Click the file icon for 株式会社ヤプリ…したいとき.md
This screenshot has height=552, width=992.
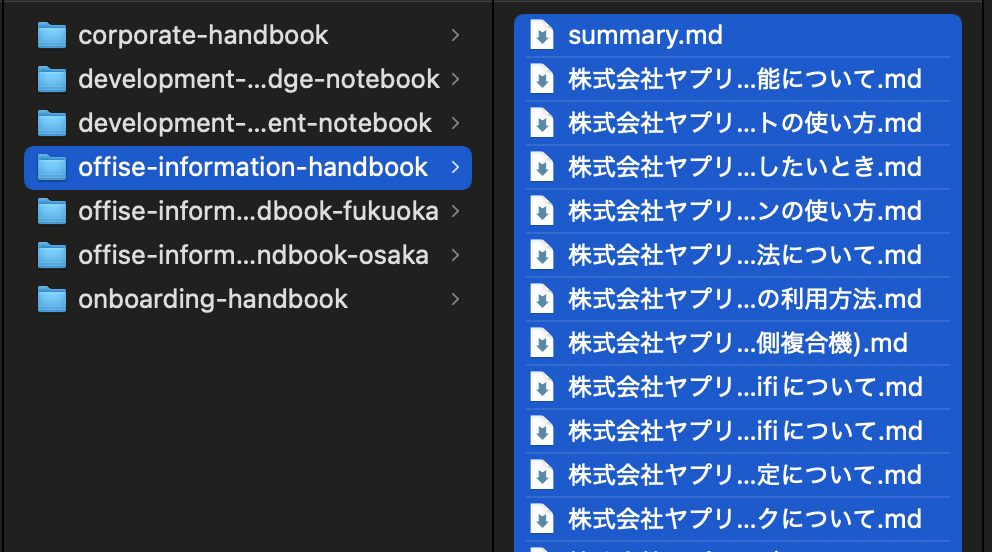[x=542, y=167]
